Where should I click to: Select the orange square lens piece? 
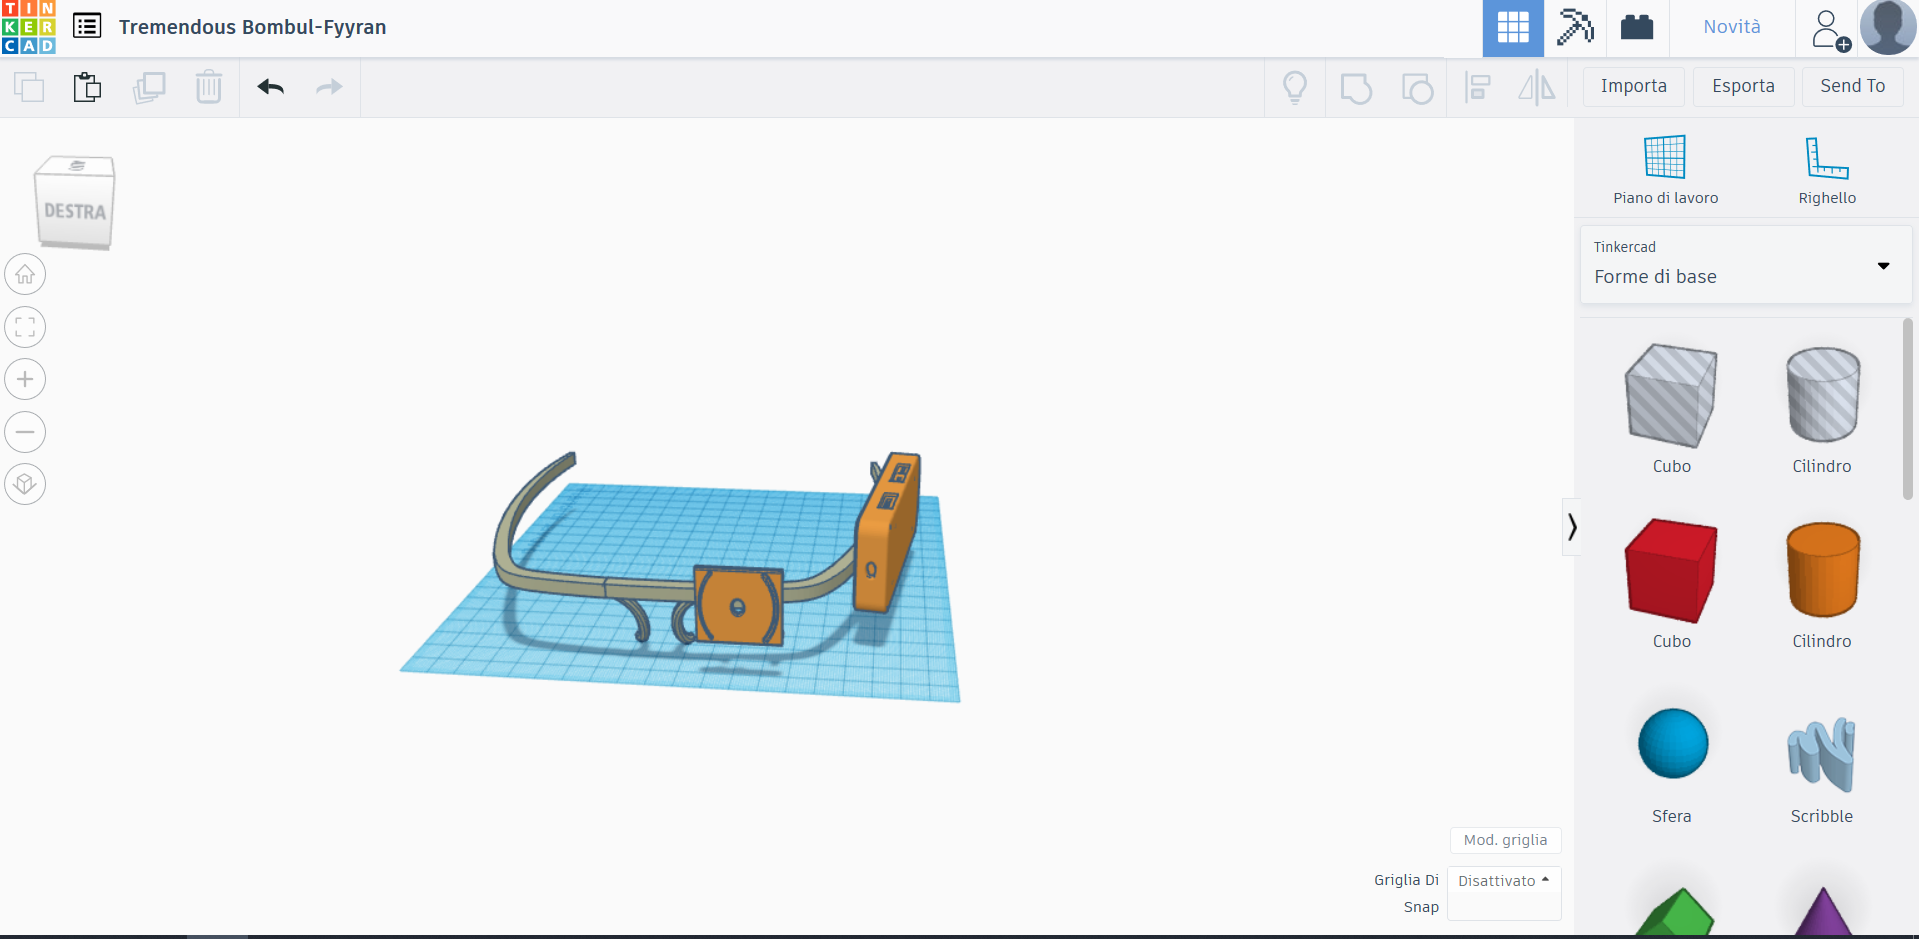click(738, 605)
